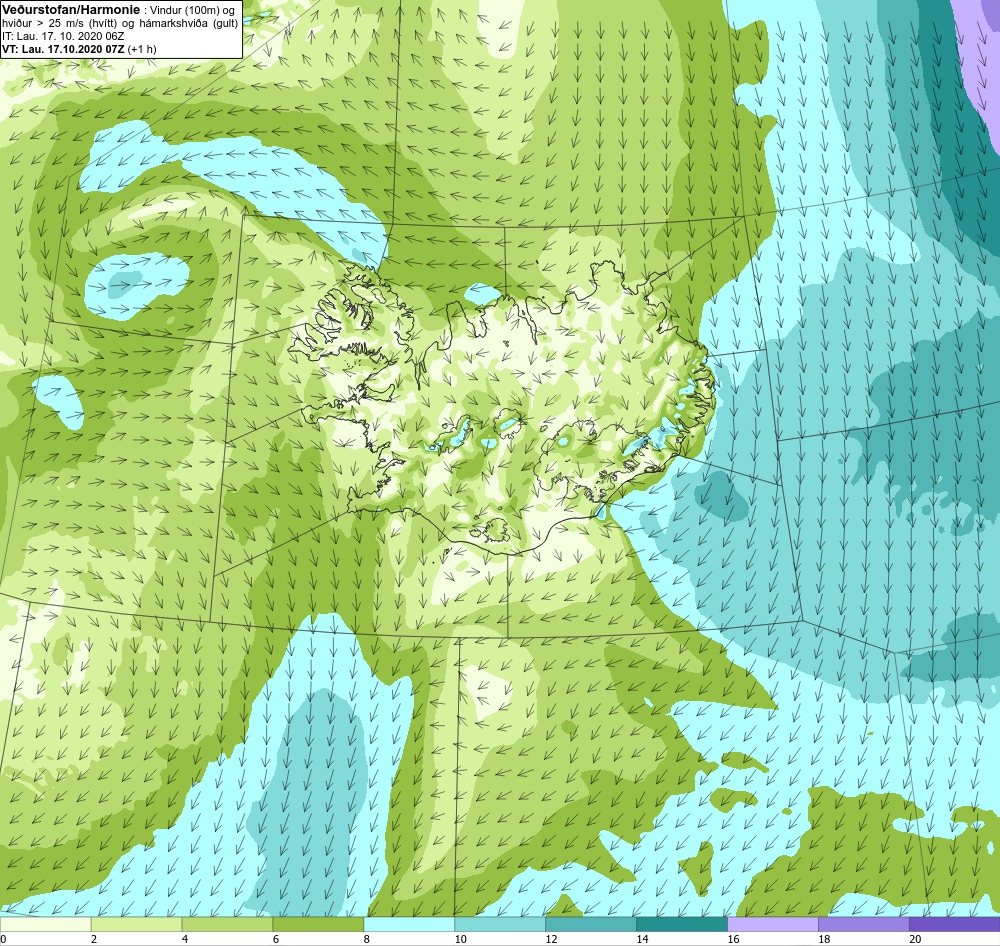1000x946 pixels.
Task: Click the 2–4 m/s light green legend swatch
Action: 136,924
